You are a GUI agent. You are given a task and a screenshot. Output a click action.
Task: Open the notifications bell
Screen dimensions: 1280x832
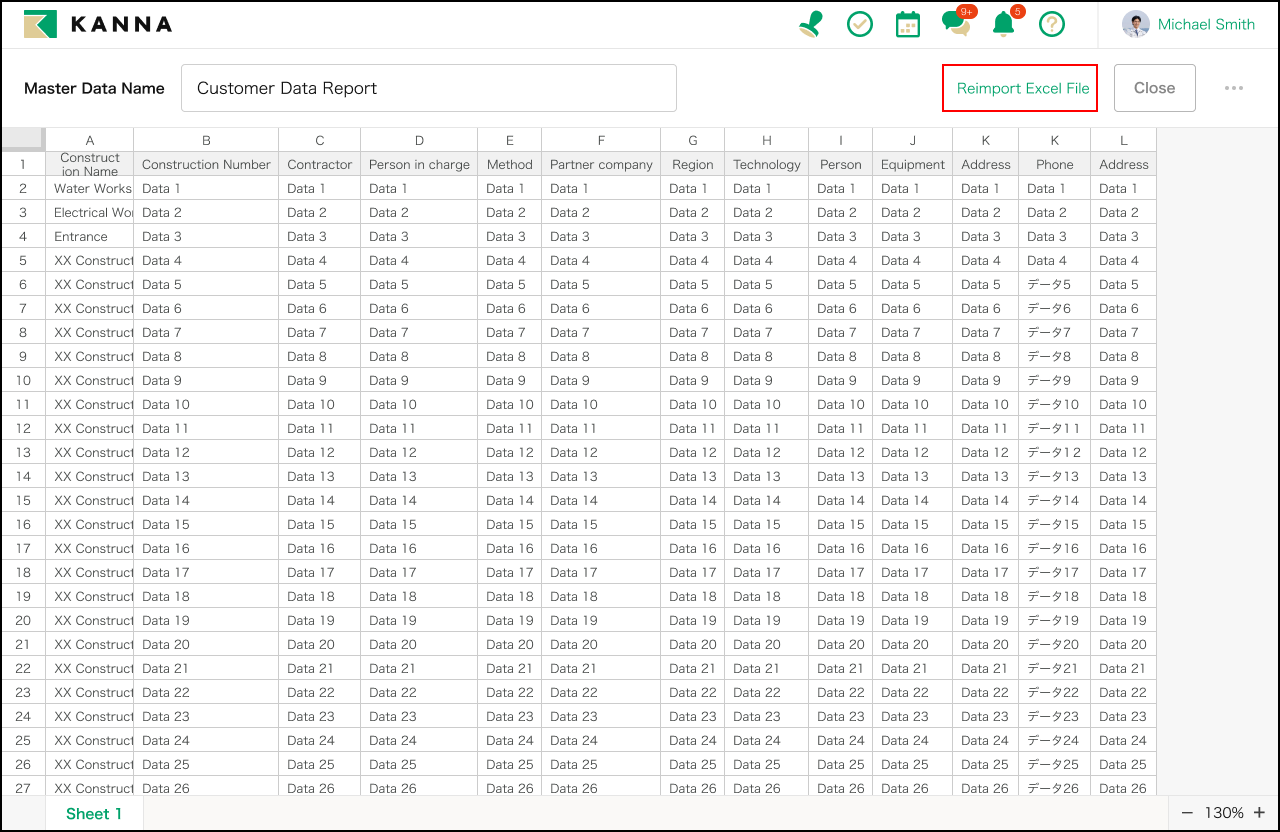pos(1003,25)
